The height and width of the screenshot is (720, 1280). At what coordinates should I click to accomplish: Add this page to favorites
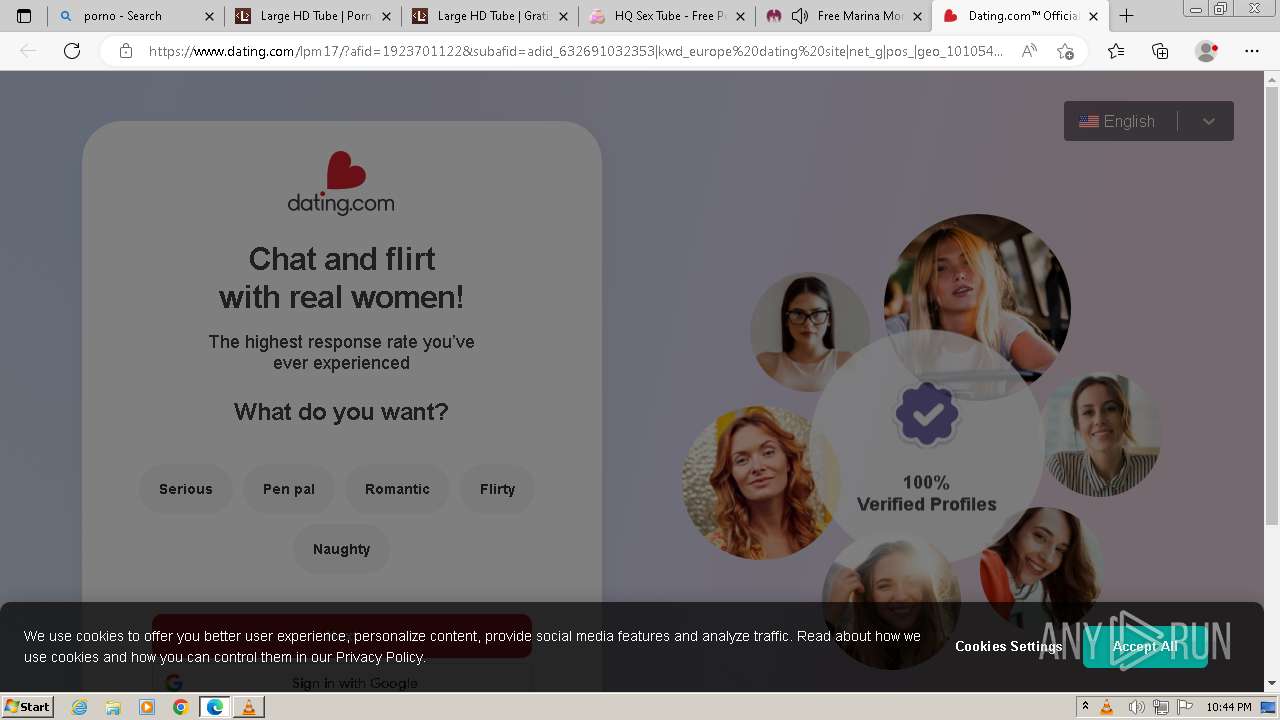click(1066, 51)
